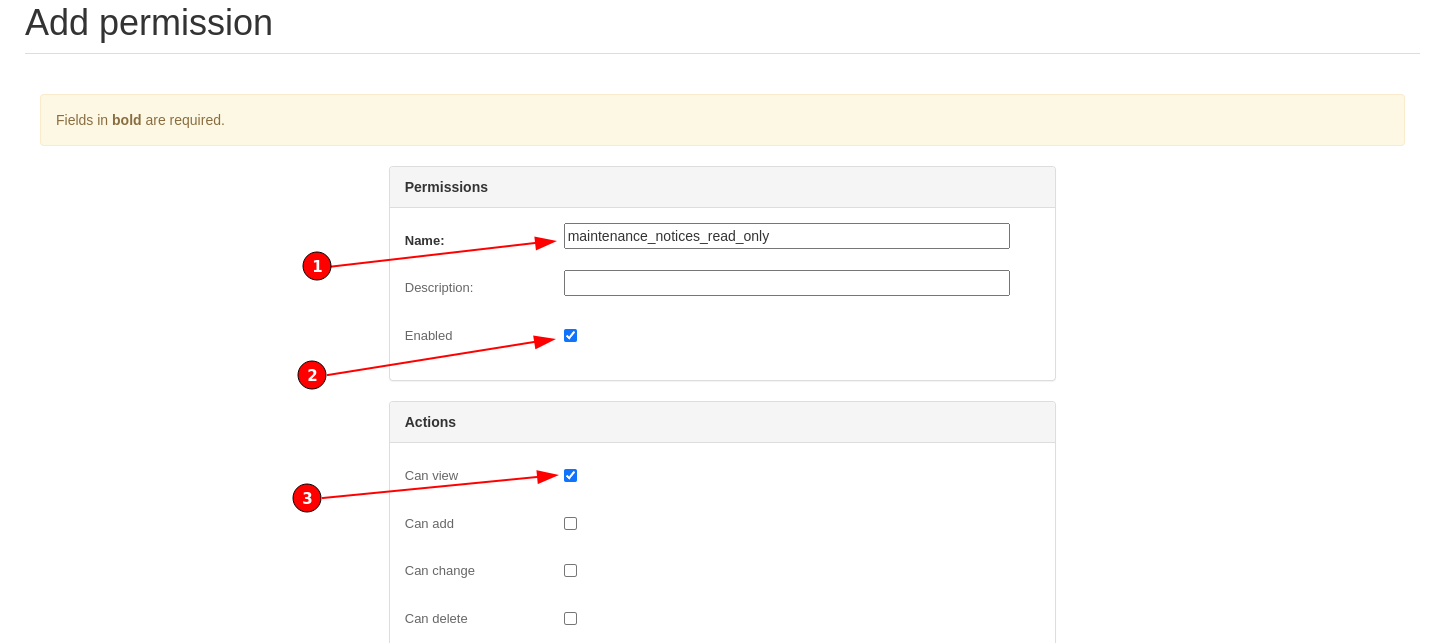The width and height of the screenshot is (1444, 643).
Task: Click the "Description:" field label
Action: pyautogui.click(x=438, y=287)
